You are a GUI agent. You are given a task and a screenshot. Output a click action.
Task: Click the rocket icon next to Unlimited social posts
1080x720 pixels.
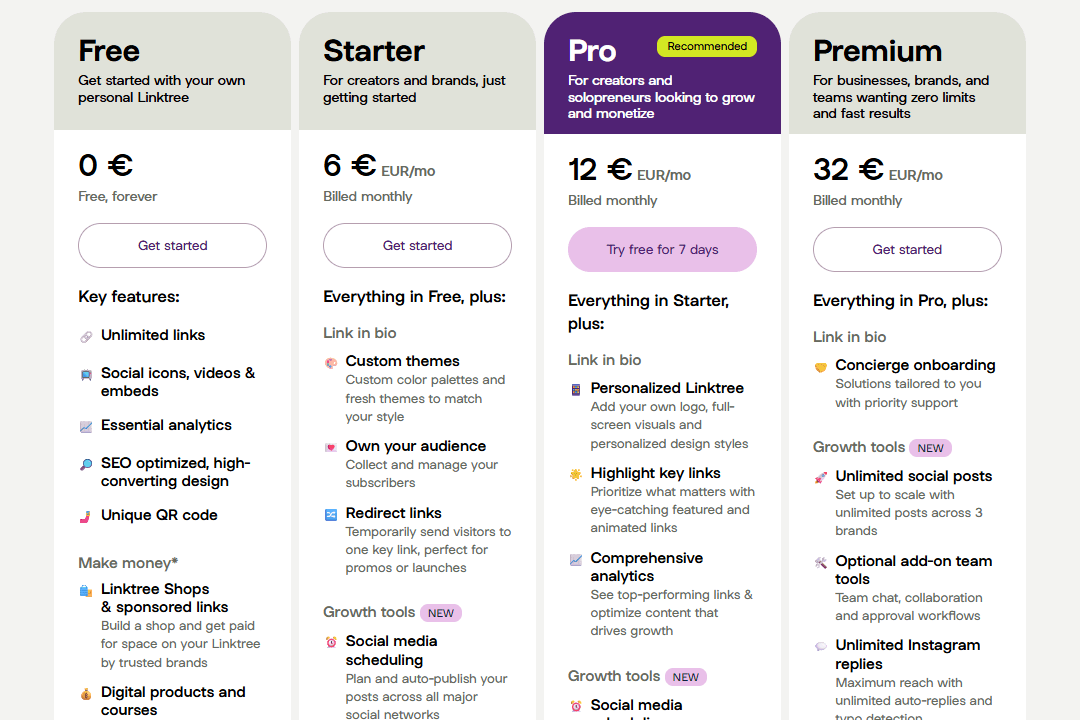[x=820, y=477]
